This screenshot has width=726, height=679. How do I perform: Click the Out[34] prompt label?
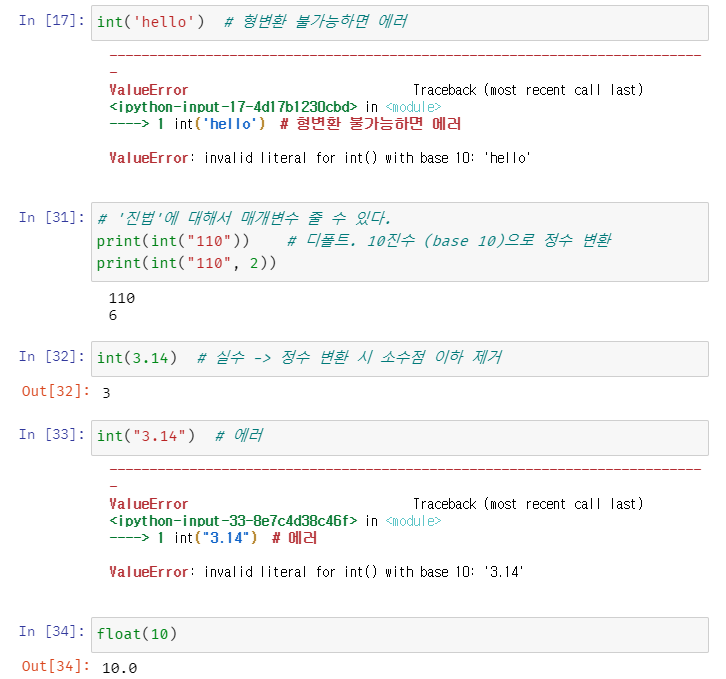[x=56, y=666]
